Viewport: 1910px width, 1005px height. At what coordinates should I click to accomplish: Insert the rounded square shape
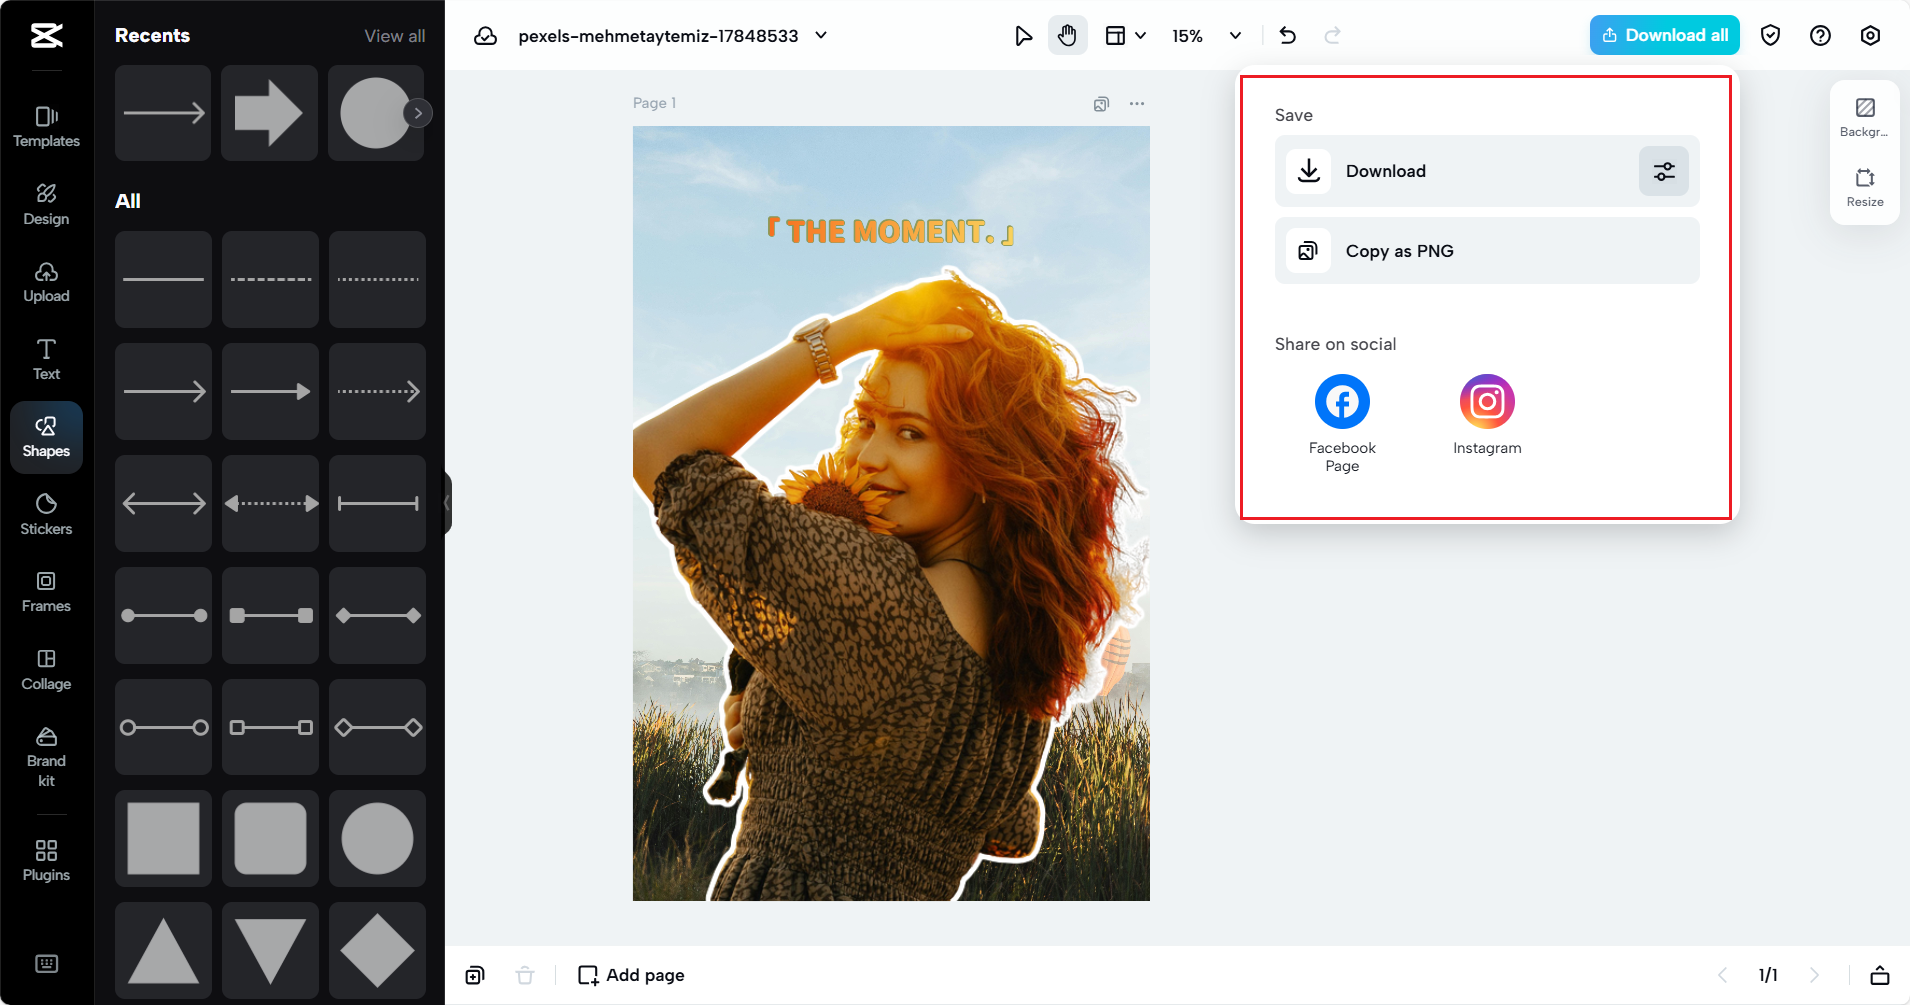coord(270,839)
